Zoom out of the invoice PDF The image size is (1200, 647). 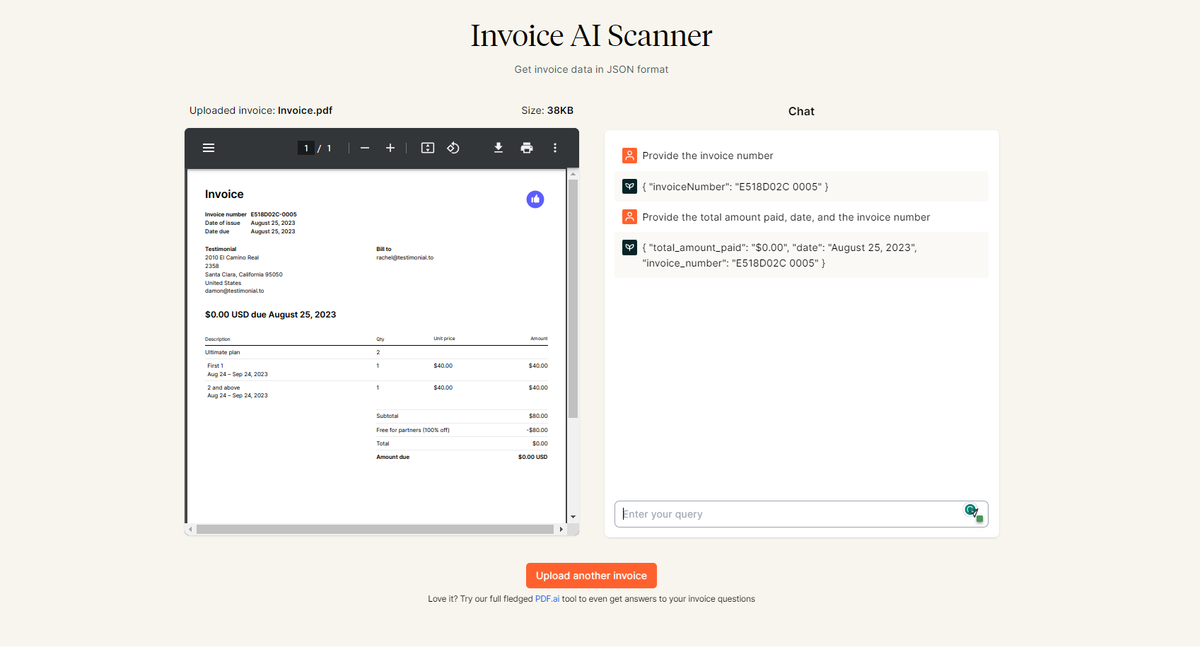365,147
